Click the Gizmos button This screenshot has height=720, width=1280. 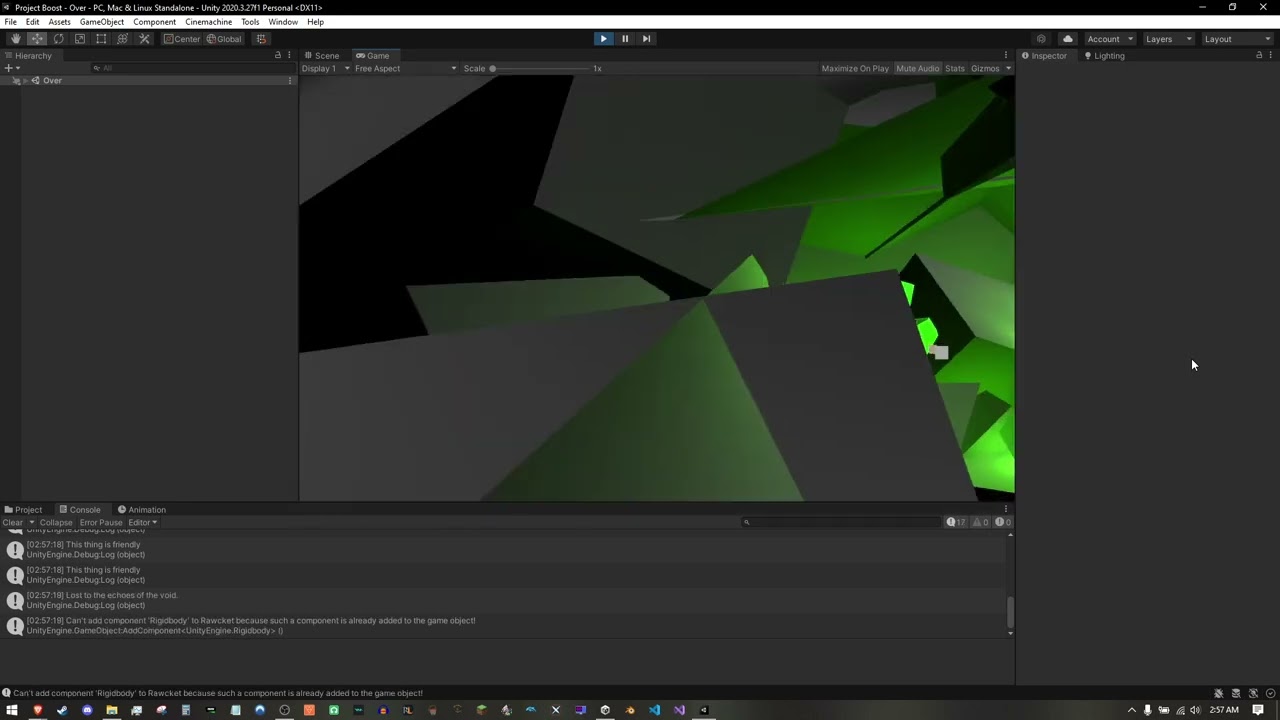(x=985, y=68)
